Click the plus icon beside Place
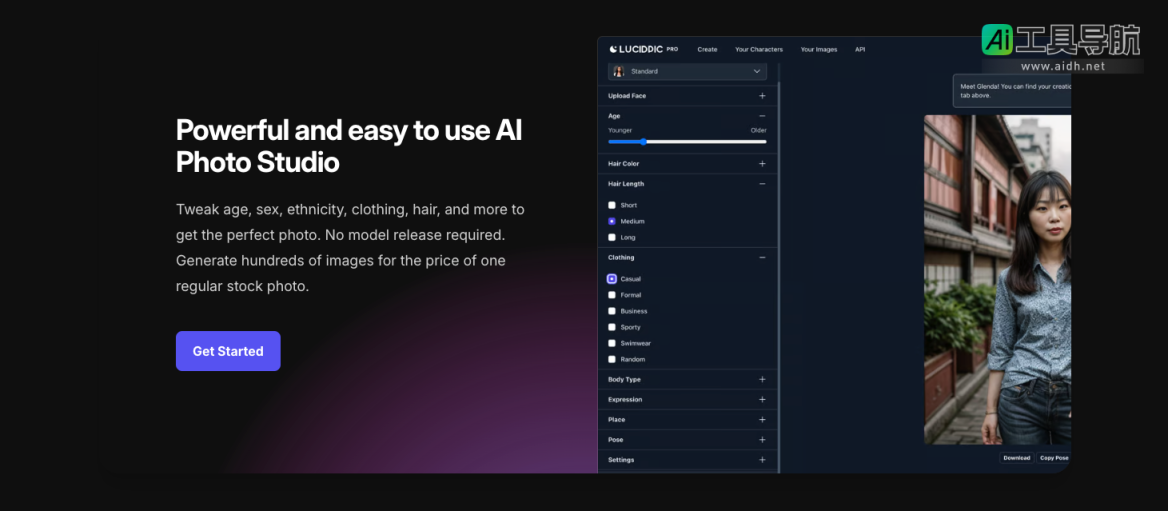This screenshot has width=1168, height=511. tap(762, 420)
